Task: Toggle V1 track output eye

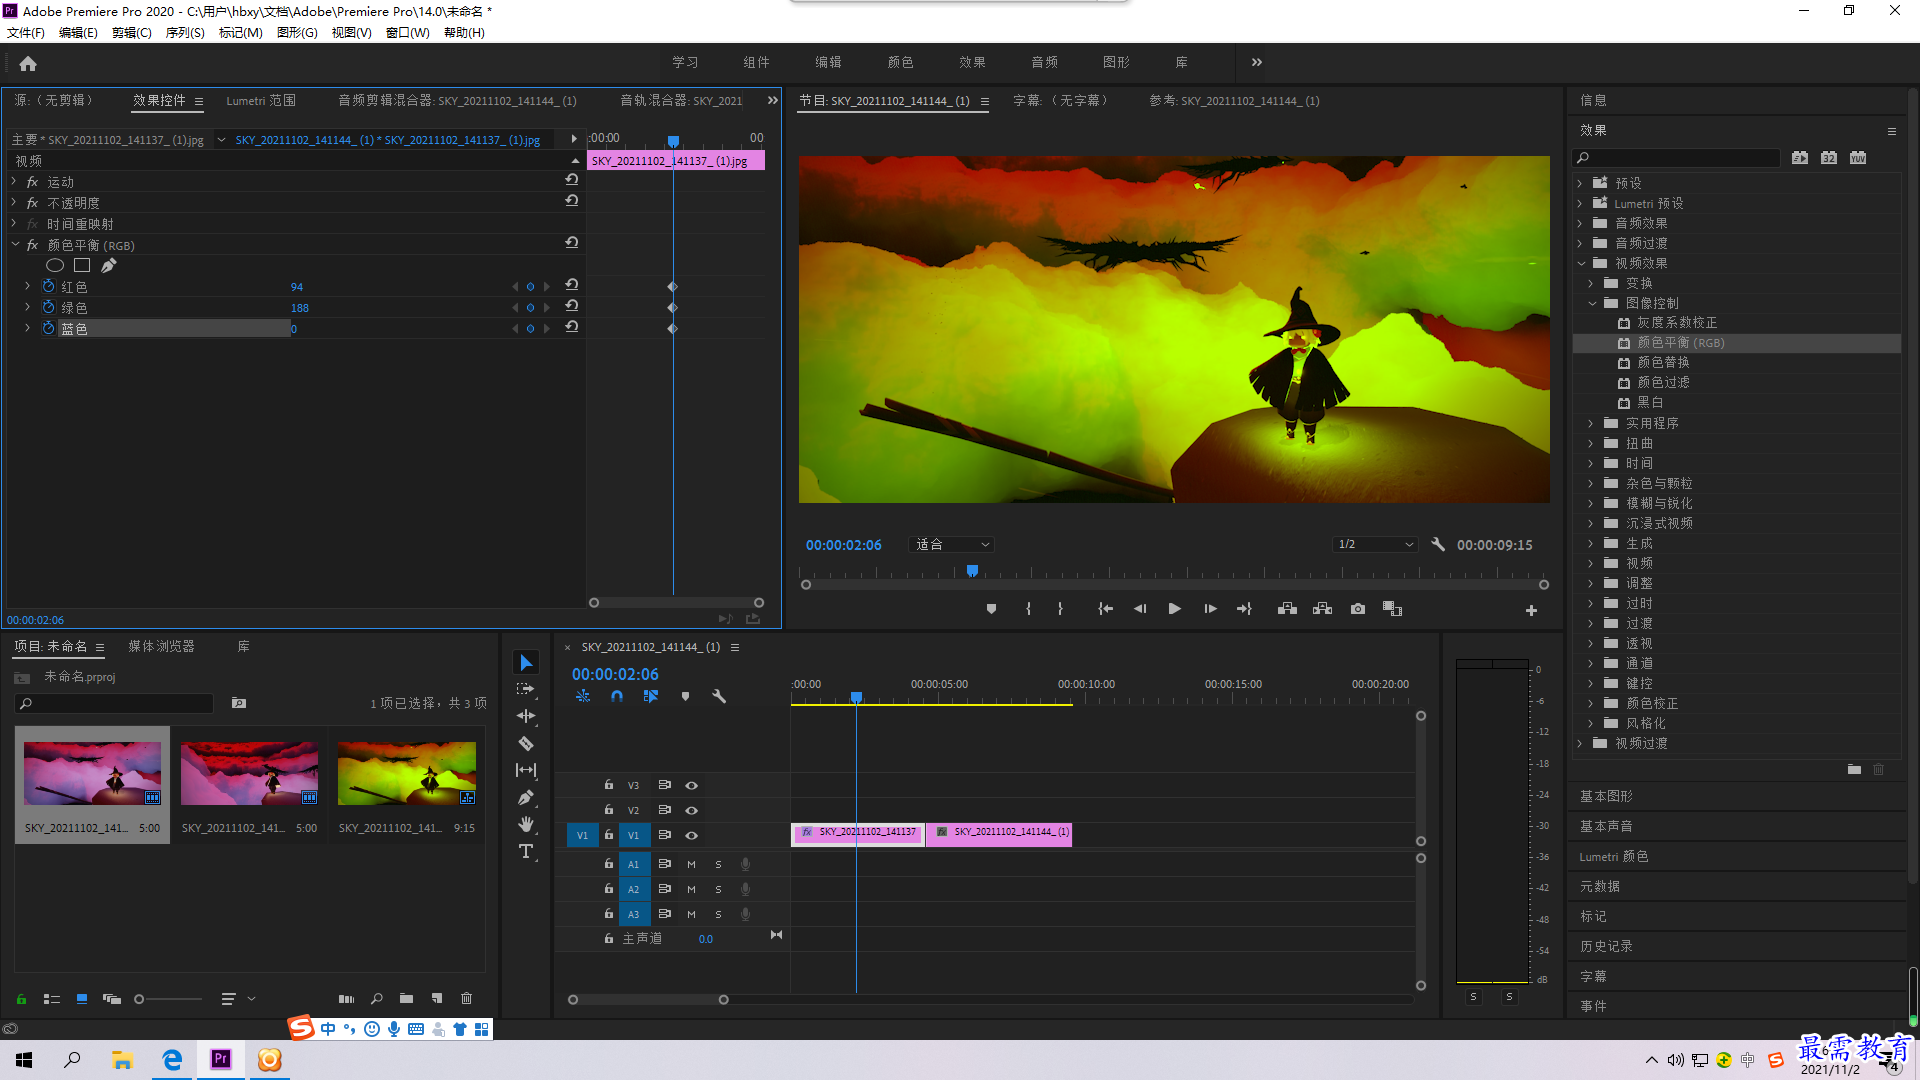Action: 691,835
